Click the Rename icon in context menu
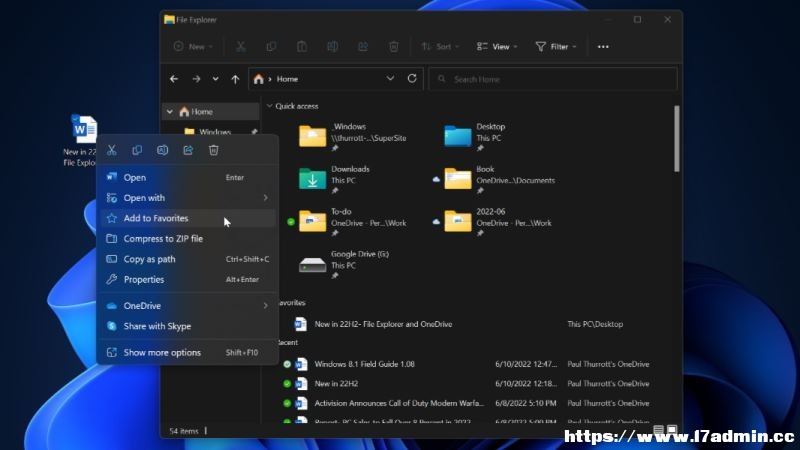This screenshot has height=450, width=800. tap(163, 150)
